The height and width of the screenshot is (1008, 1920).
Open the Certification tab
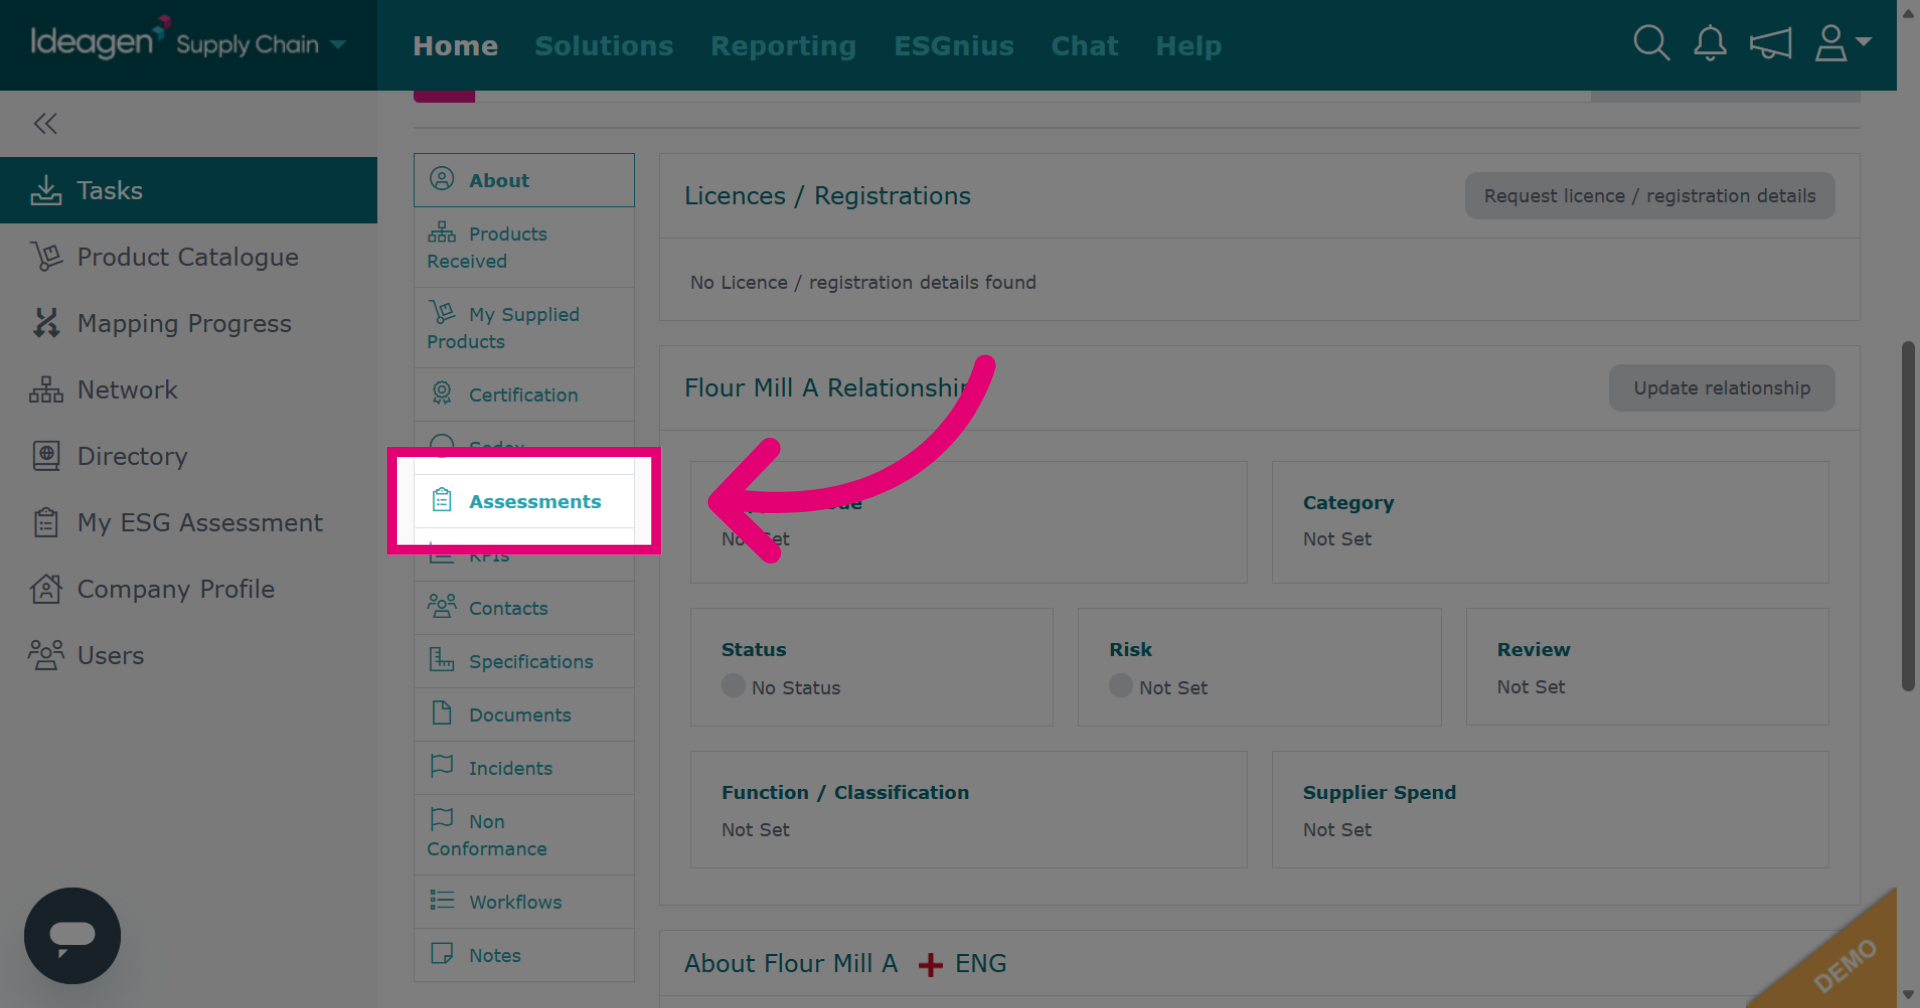[x=524, y=394]
